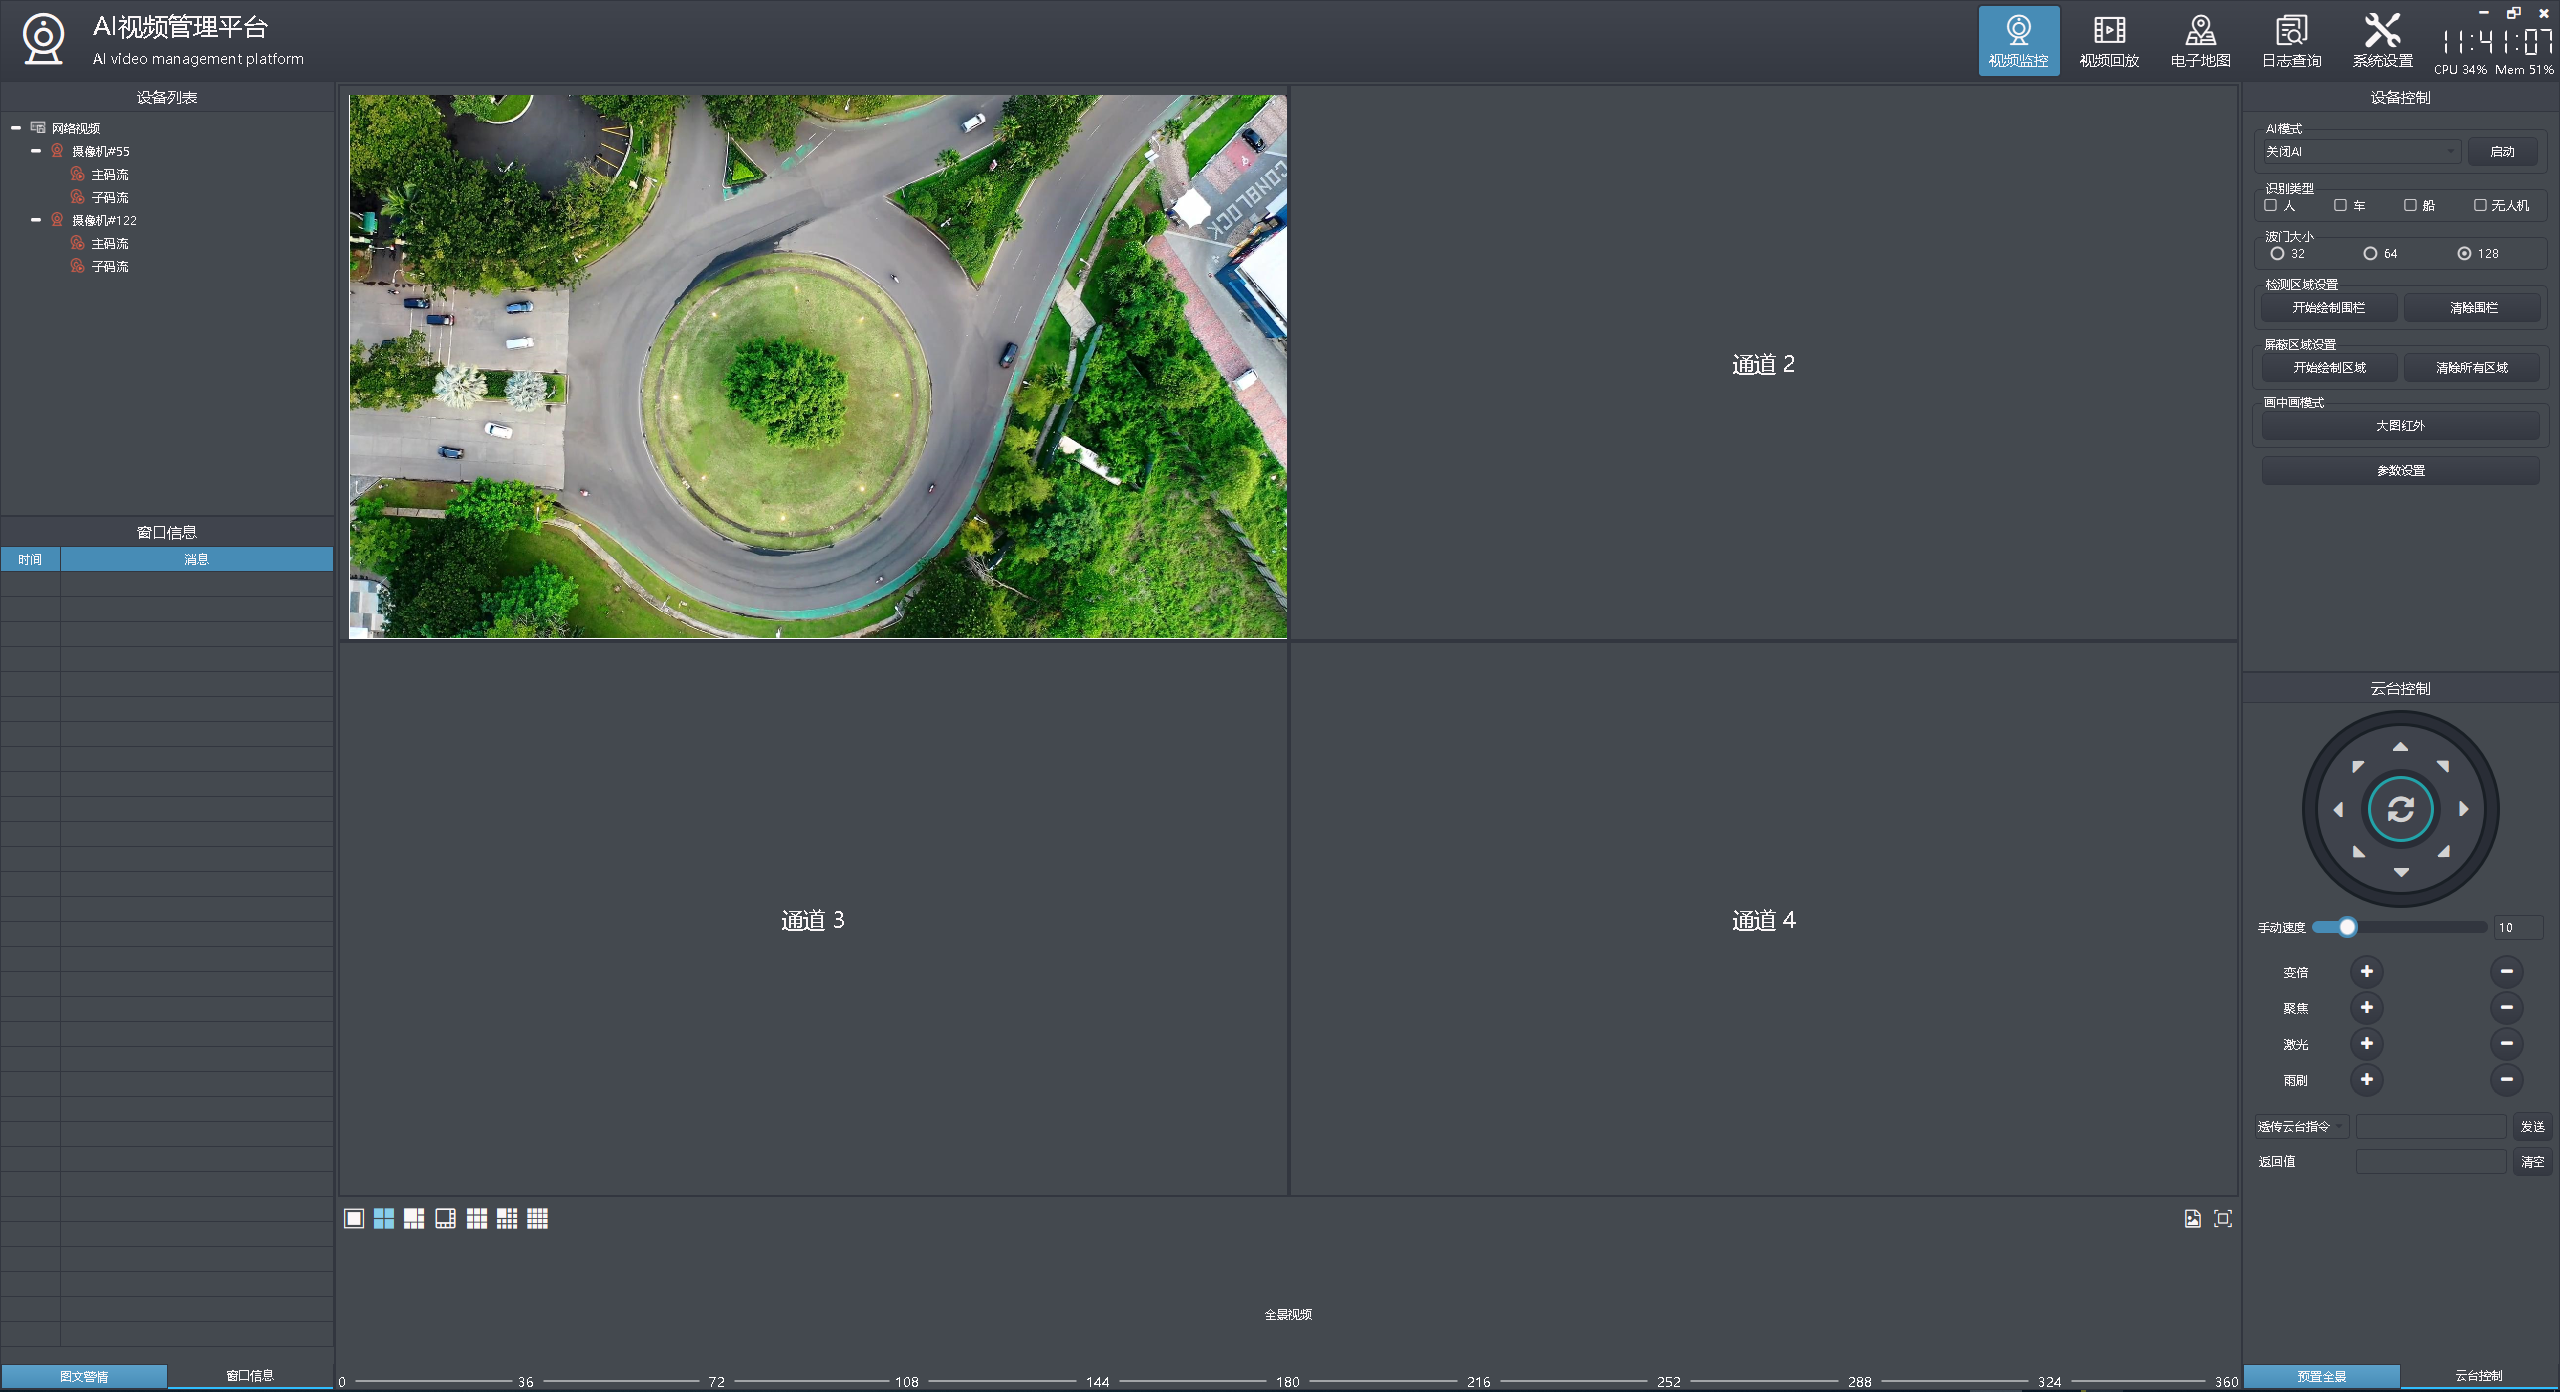This screenshot has height=1392, width=2560.
Task: Open the 系统设置 system settings module
Action: pos(2382,41)
